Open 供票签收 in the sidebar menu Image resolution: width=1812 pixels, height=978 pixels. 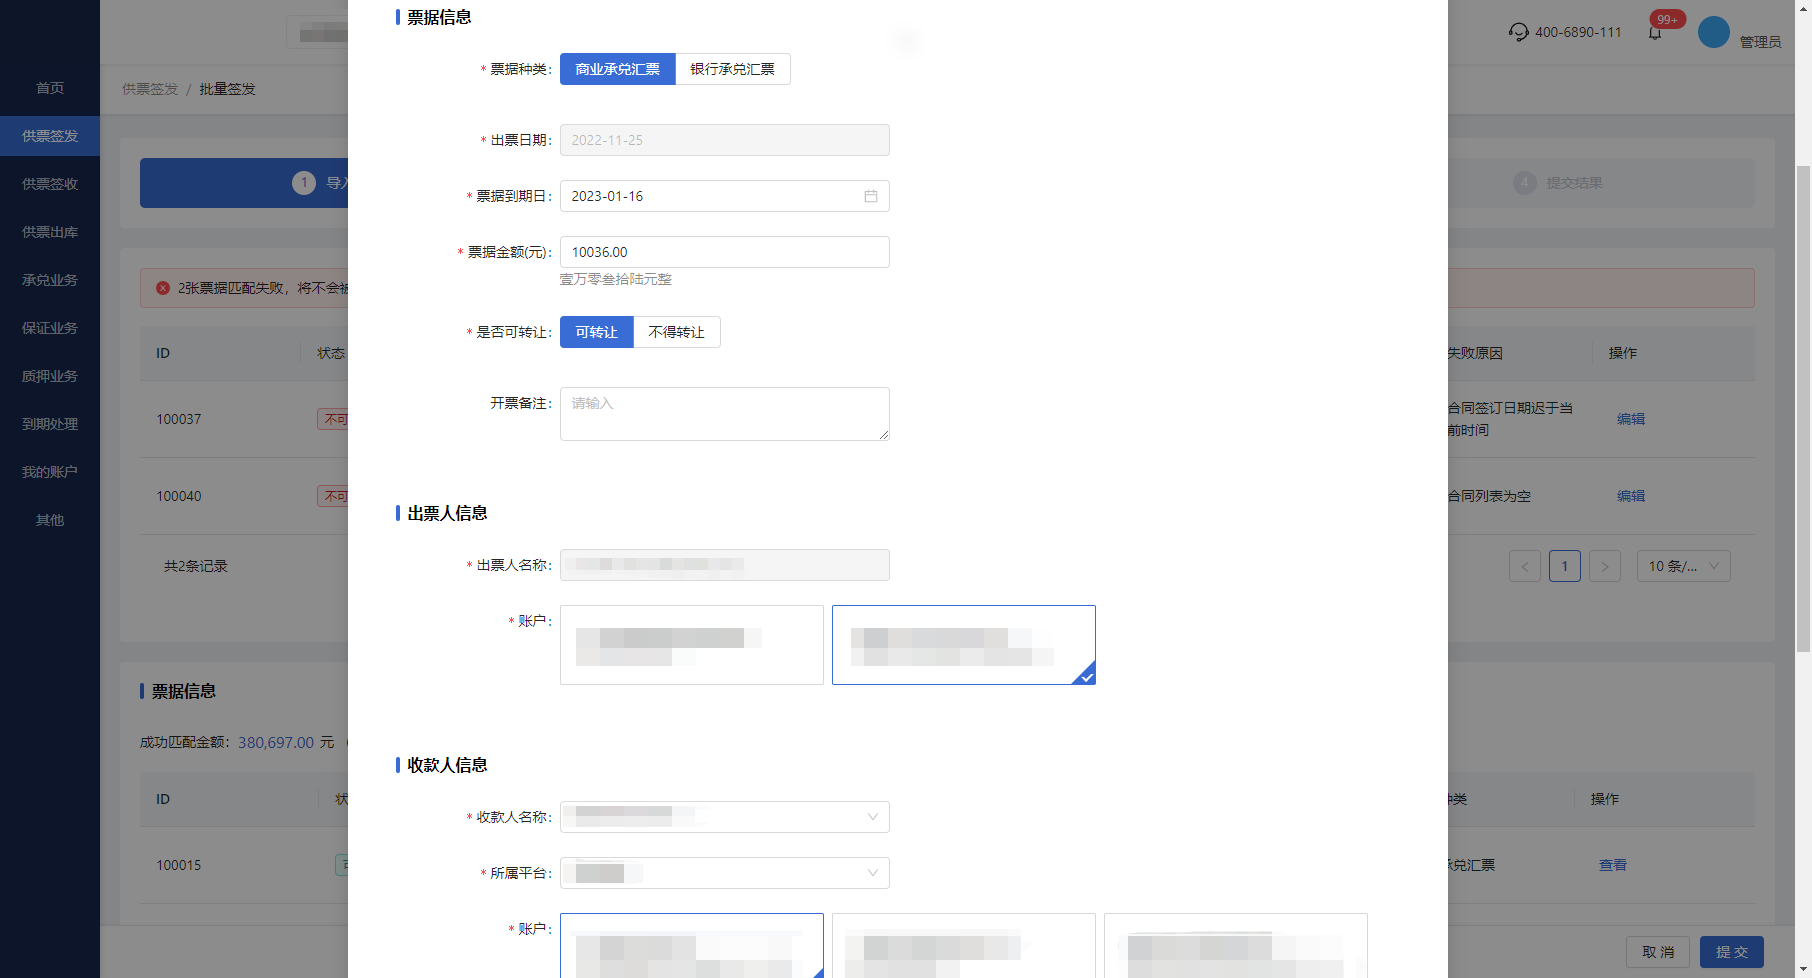(50, 184)
